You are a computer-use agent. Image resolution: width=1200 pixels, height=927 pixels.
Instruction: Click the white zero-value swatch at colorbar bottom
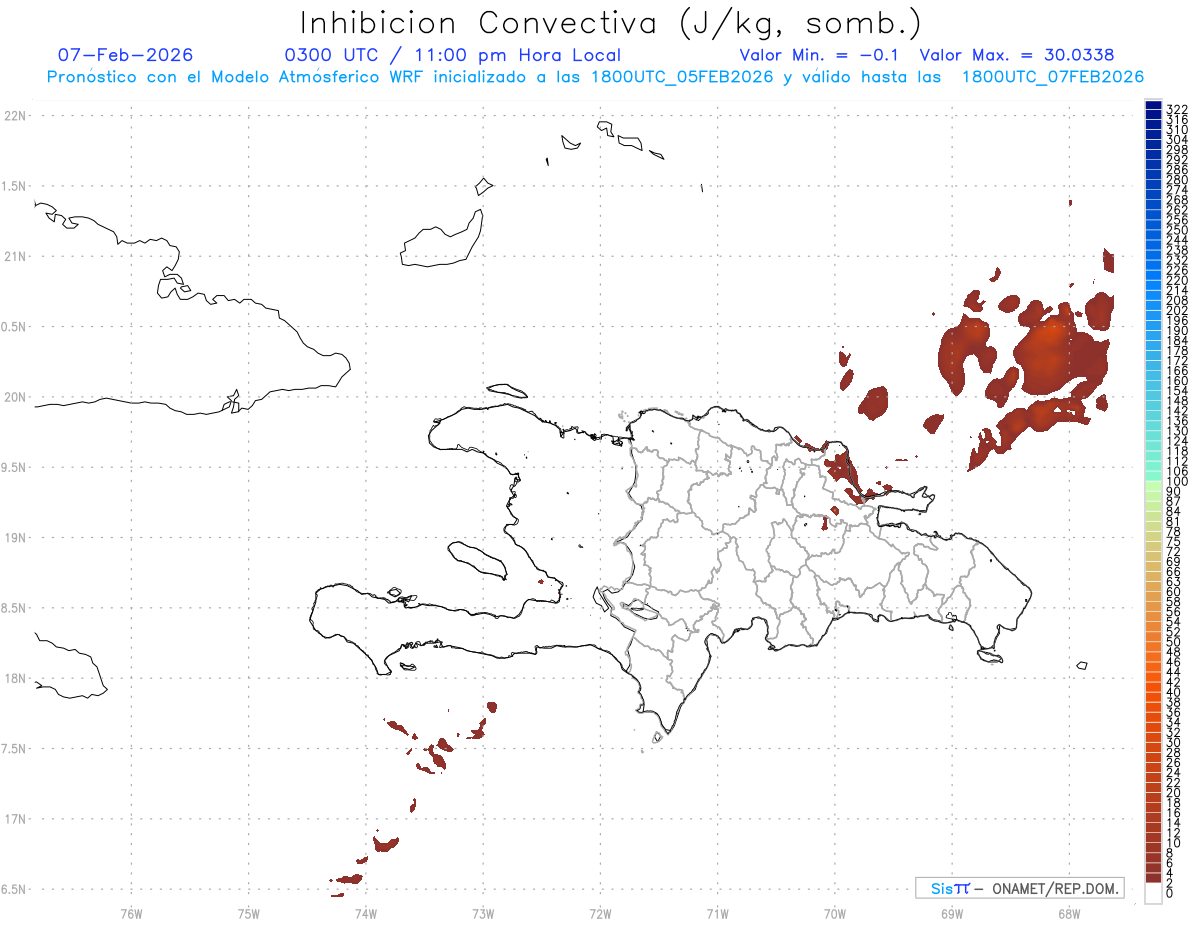(1153, 894)
